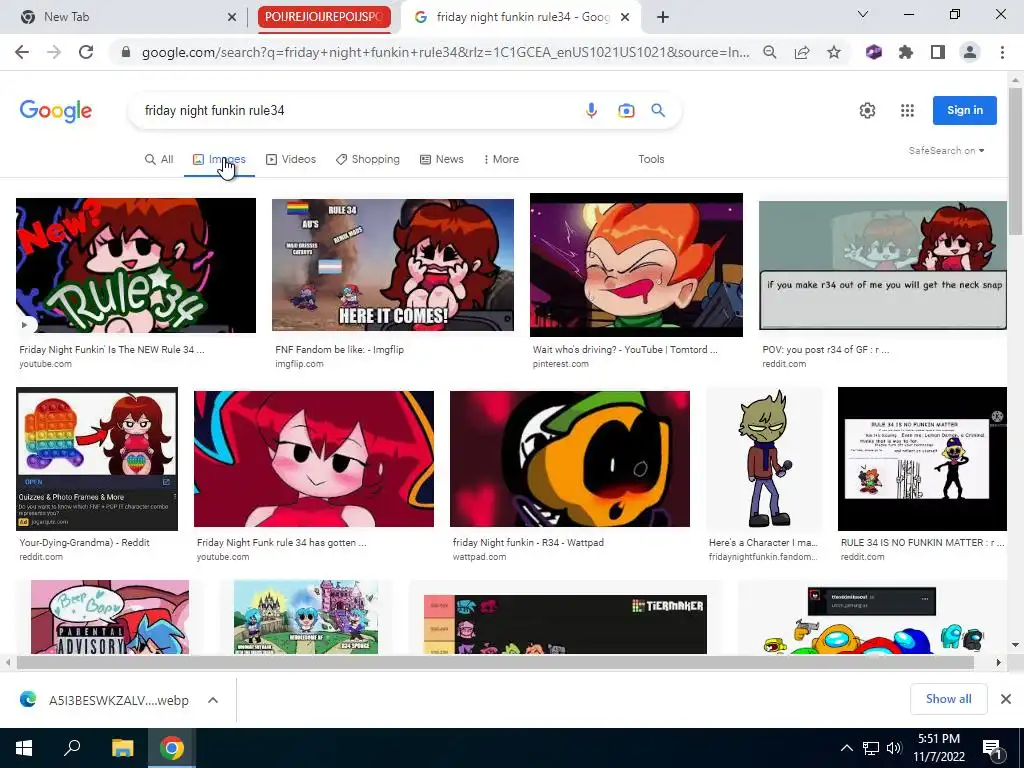Open the Extensions puzzle-piece menu
This screenshot has height=768, width=1024.
906,52
